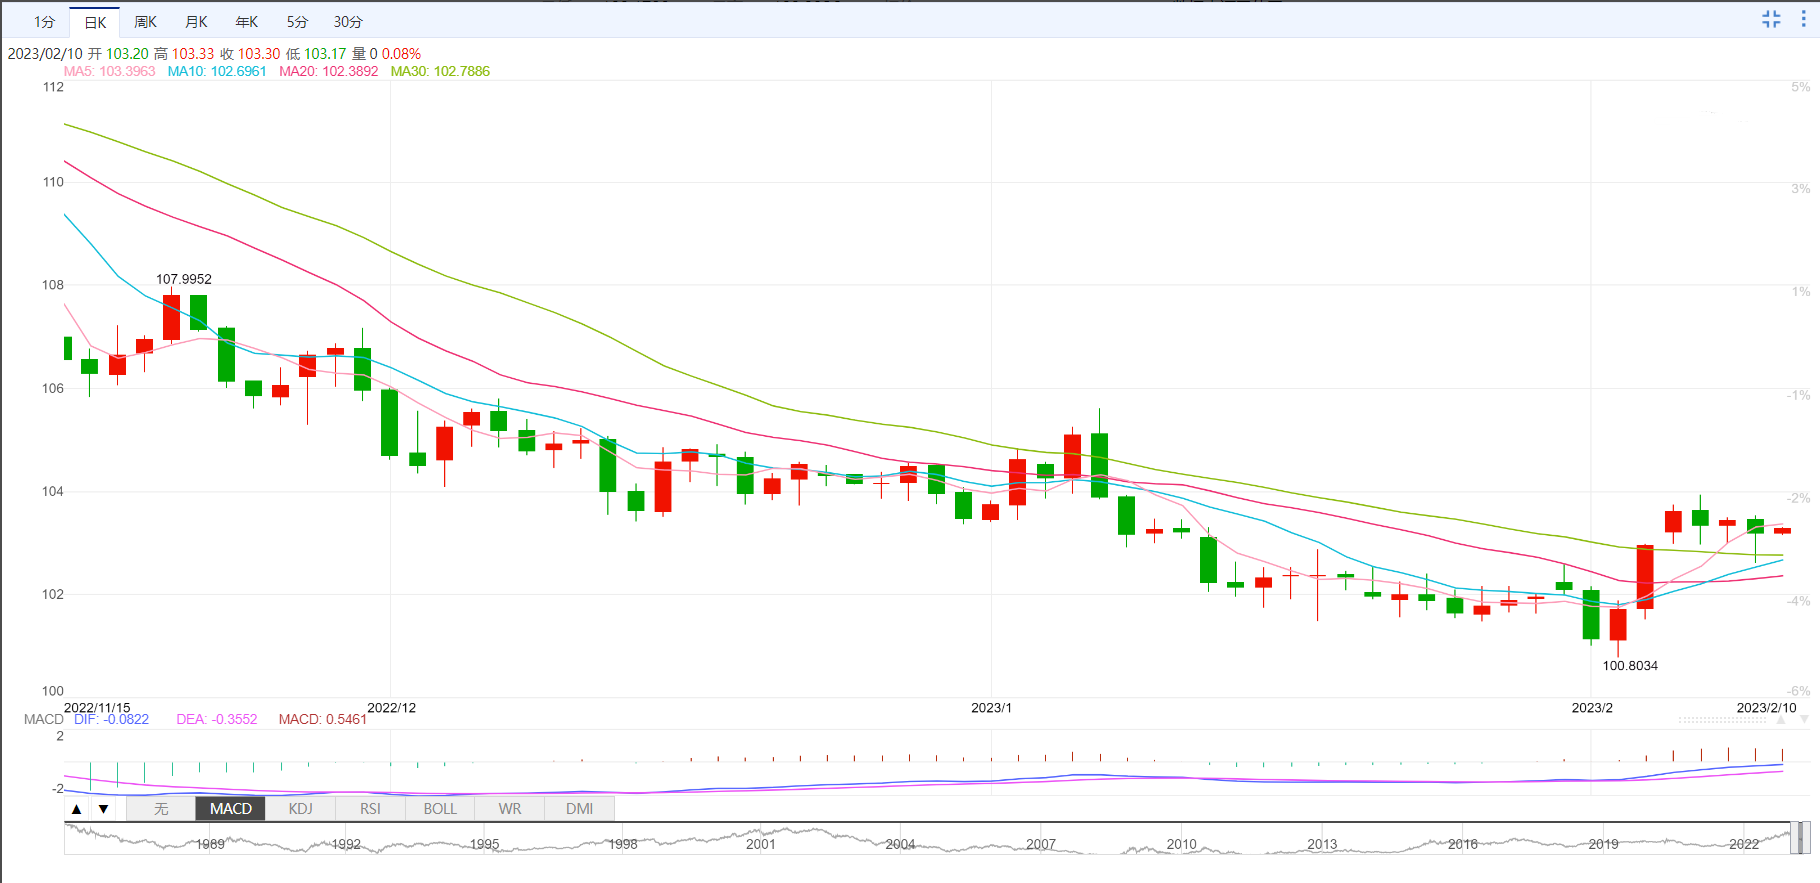Exit fullscreen using the collapse icon
Viewport: 1820px width, 883px height.
point(1771,19)
